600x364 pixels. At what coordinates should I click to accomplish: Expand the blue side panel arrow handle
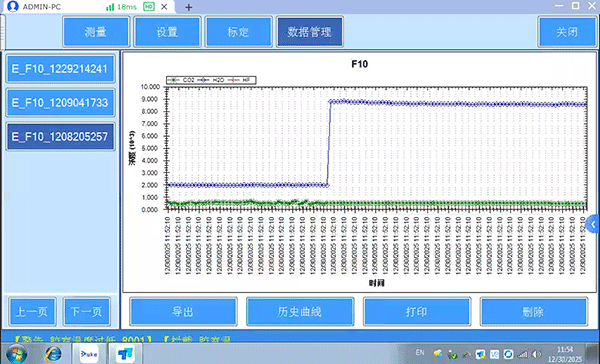pos(593,224)
